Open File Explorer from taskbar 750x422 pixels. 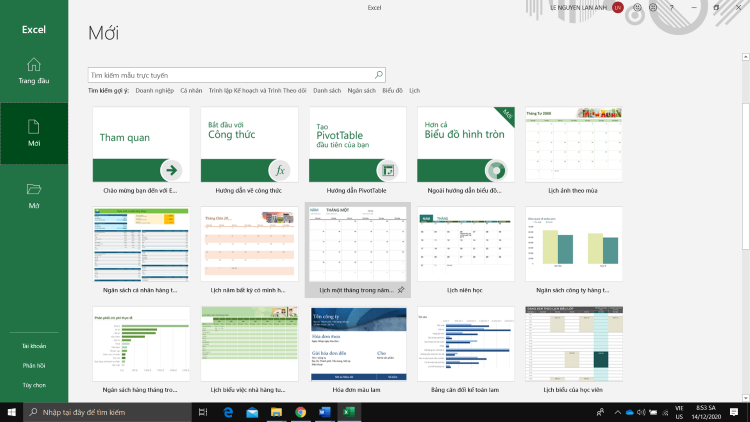point(276,412)
